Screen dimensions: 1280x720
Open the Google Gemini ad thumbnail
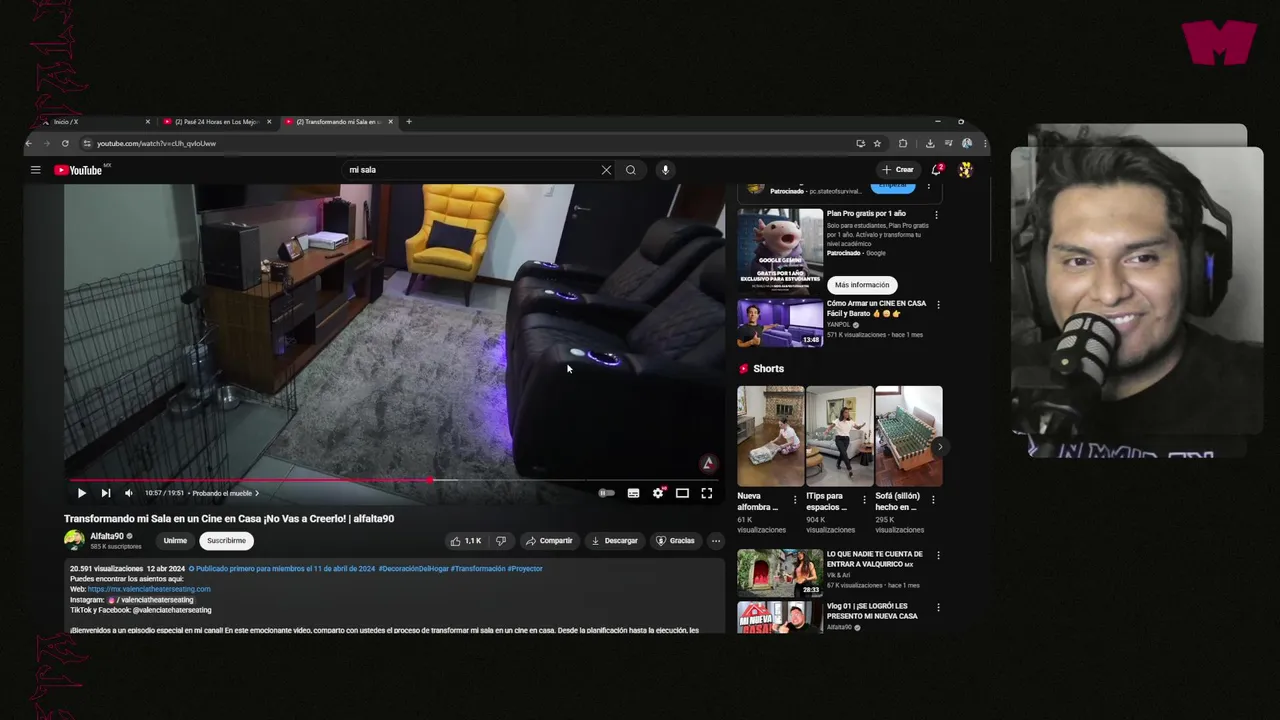point(780,250)
